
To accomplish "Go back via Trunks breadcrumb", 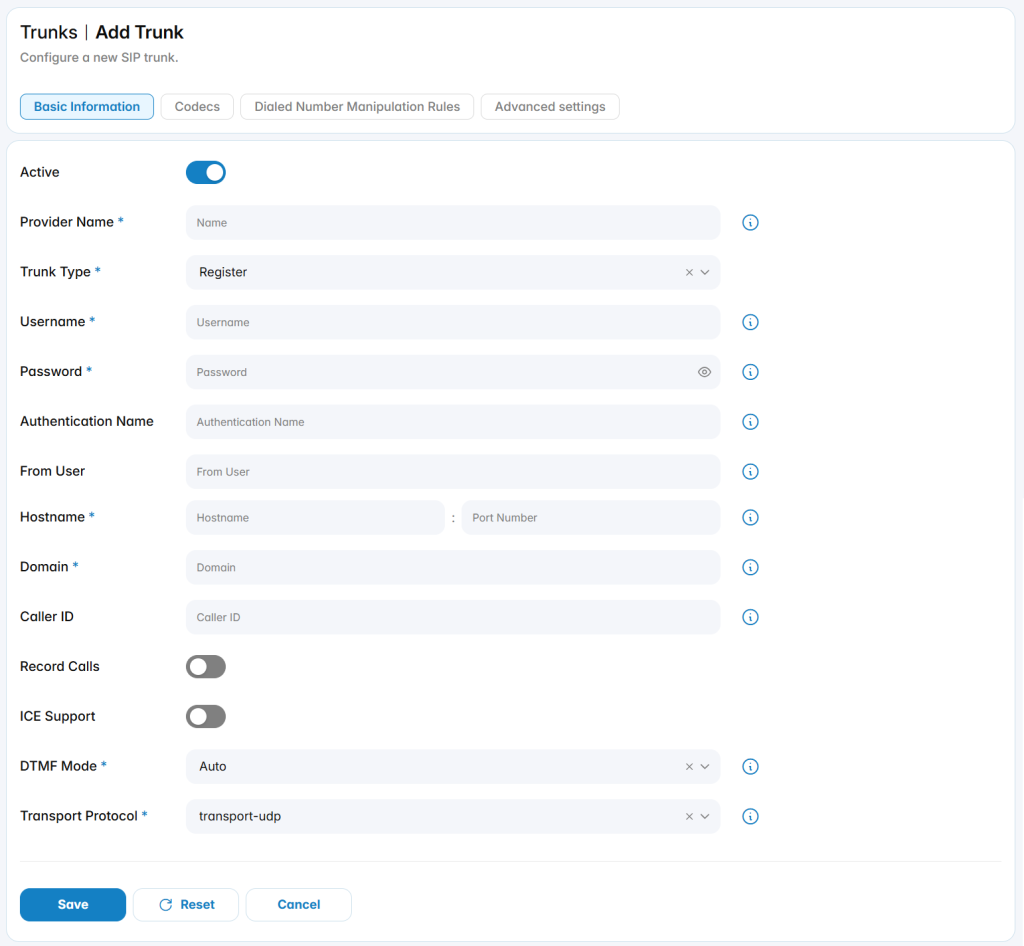I will click(49, 32).
